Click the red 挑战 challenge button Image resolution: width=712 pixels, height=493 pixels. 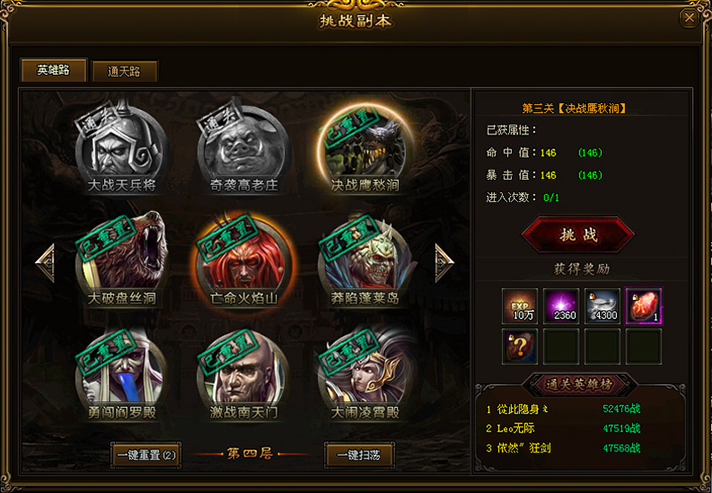pos(578,235)
